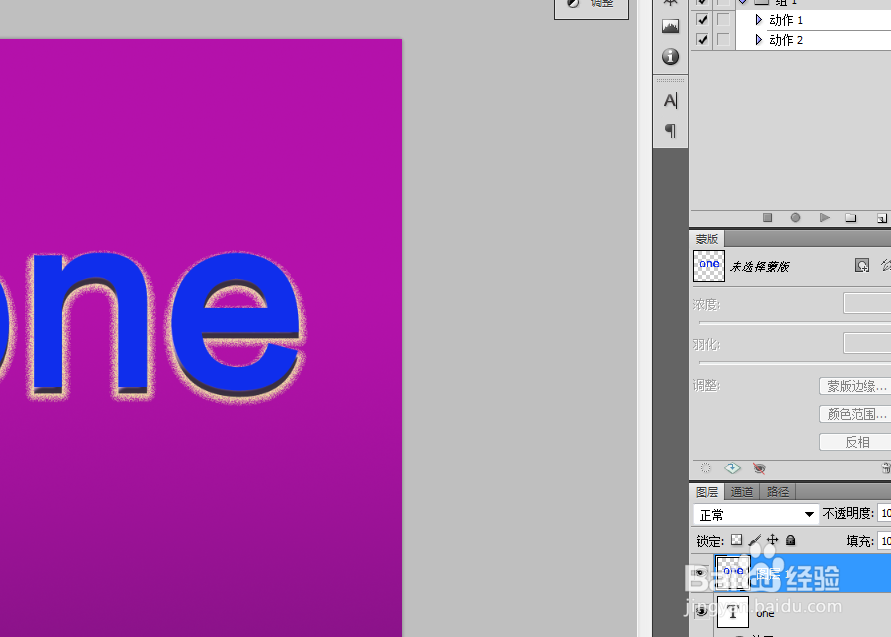
Task: Select the one text layer thumbnail
Action: pyautogui.click(x=732, y=611)
